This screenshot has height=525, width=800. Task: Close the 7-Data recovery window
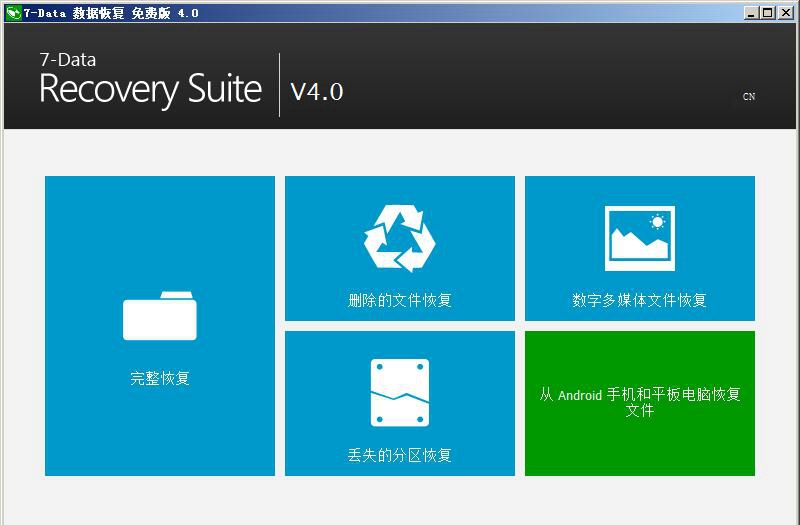786,13
